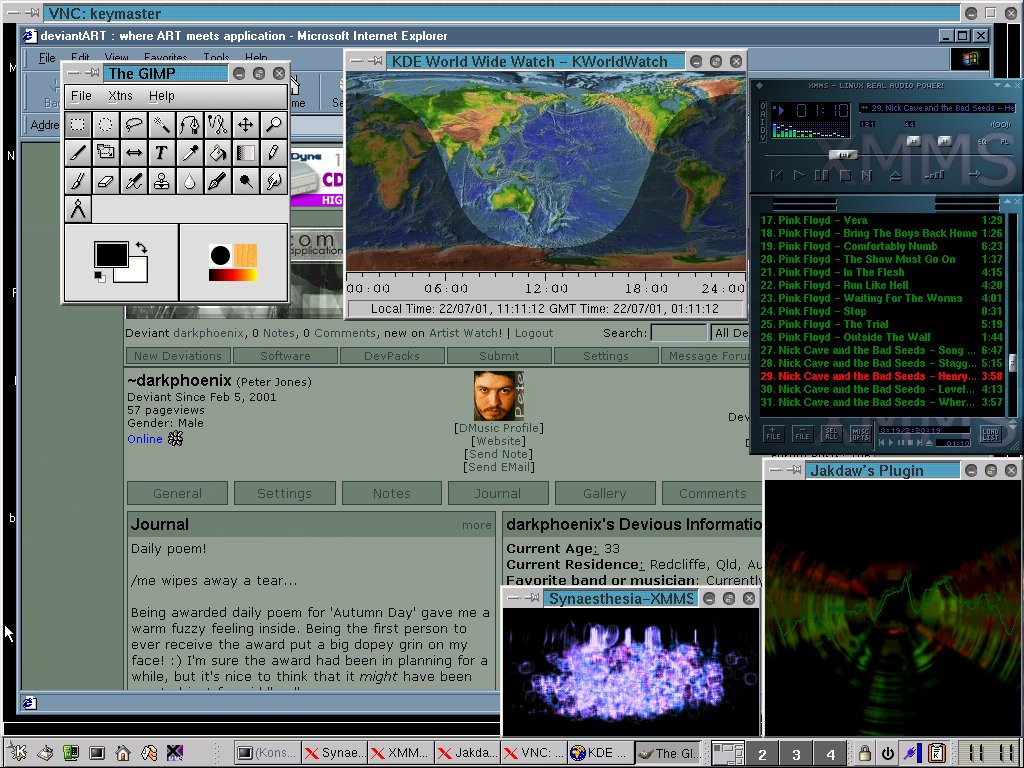Select the Transform tool in GIMP
This screenshot has height=768, width=1024.
pyautogui.click(x=106, y=153)
